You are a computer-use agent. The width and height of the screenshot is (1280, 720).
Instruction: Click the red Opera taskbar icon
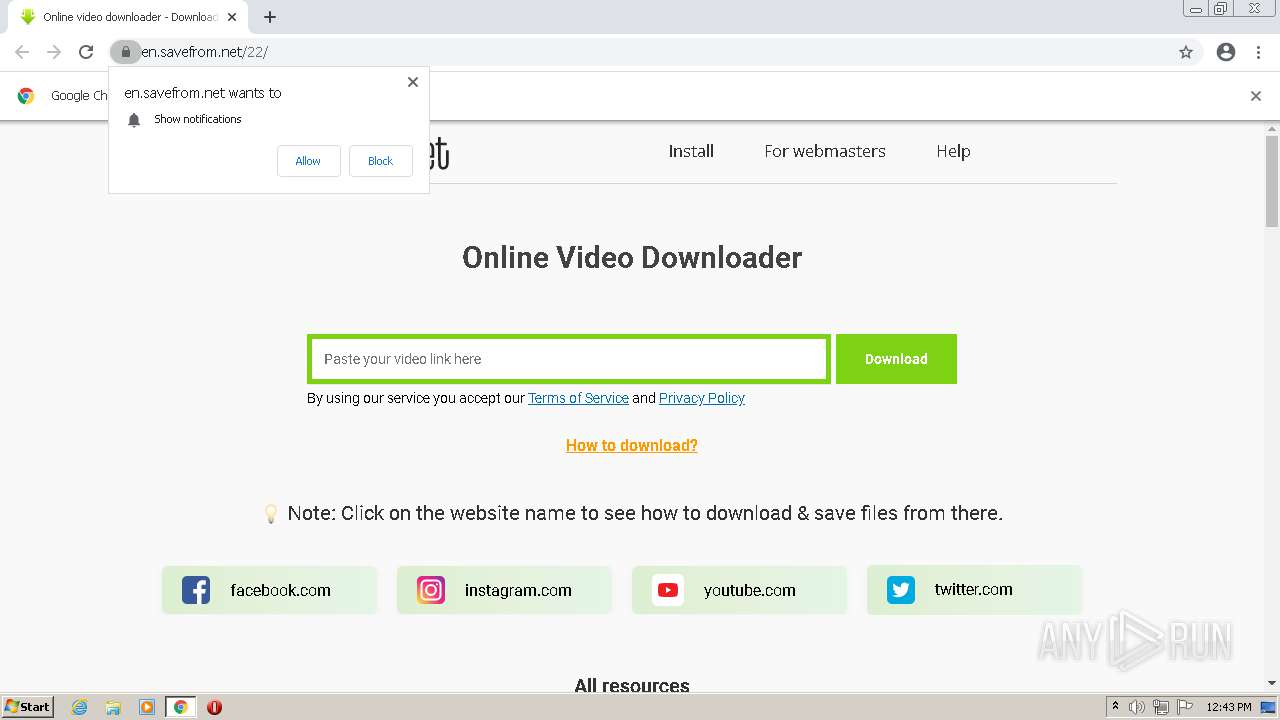click(x=214, y=707)
